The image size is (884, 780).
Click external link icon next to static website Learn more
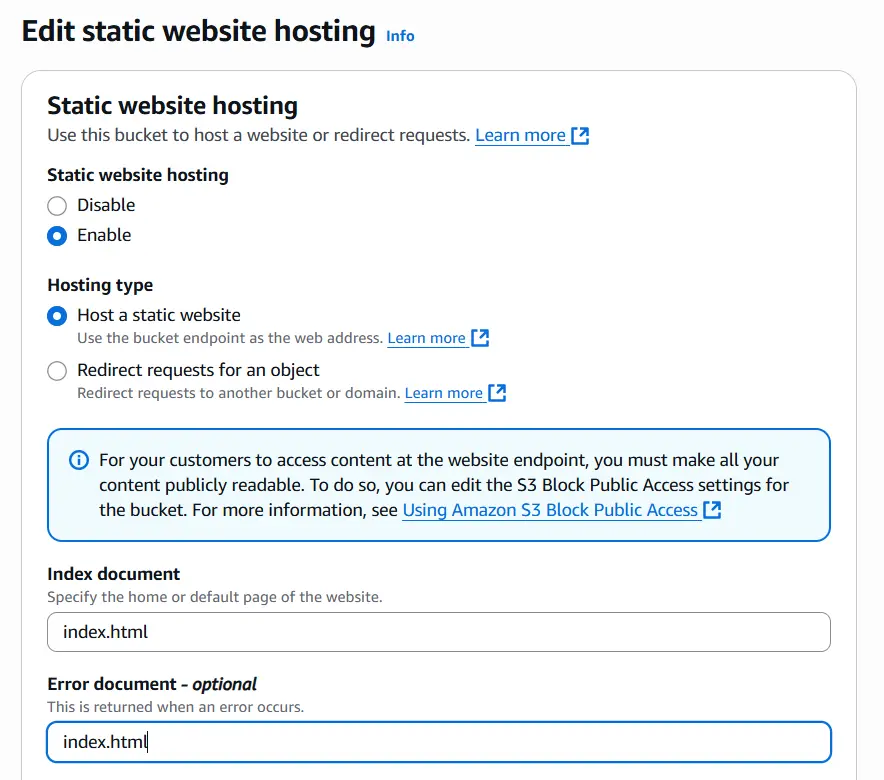click(x=480, y=338)
